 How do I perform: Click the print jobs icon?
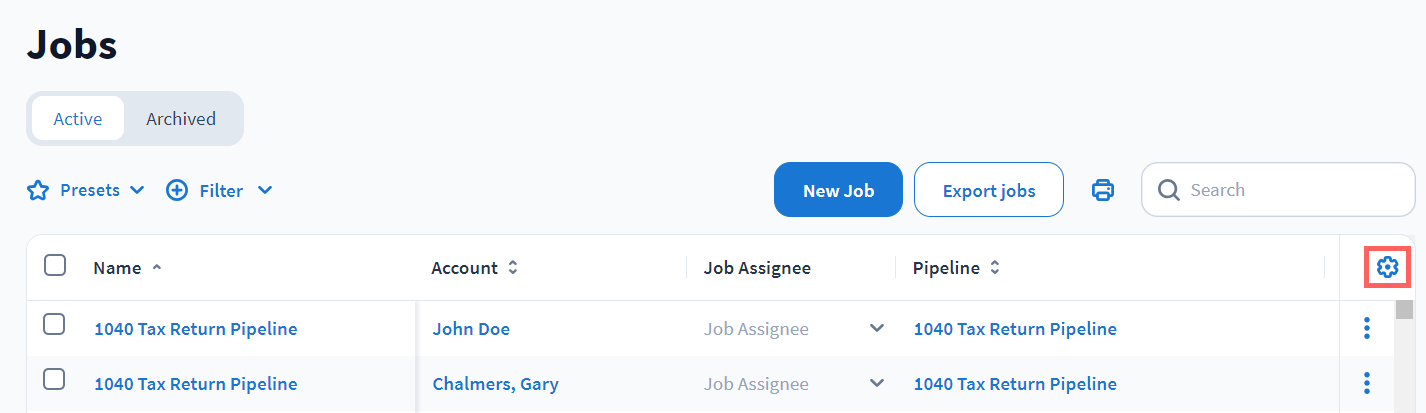click(1102, 190)
